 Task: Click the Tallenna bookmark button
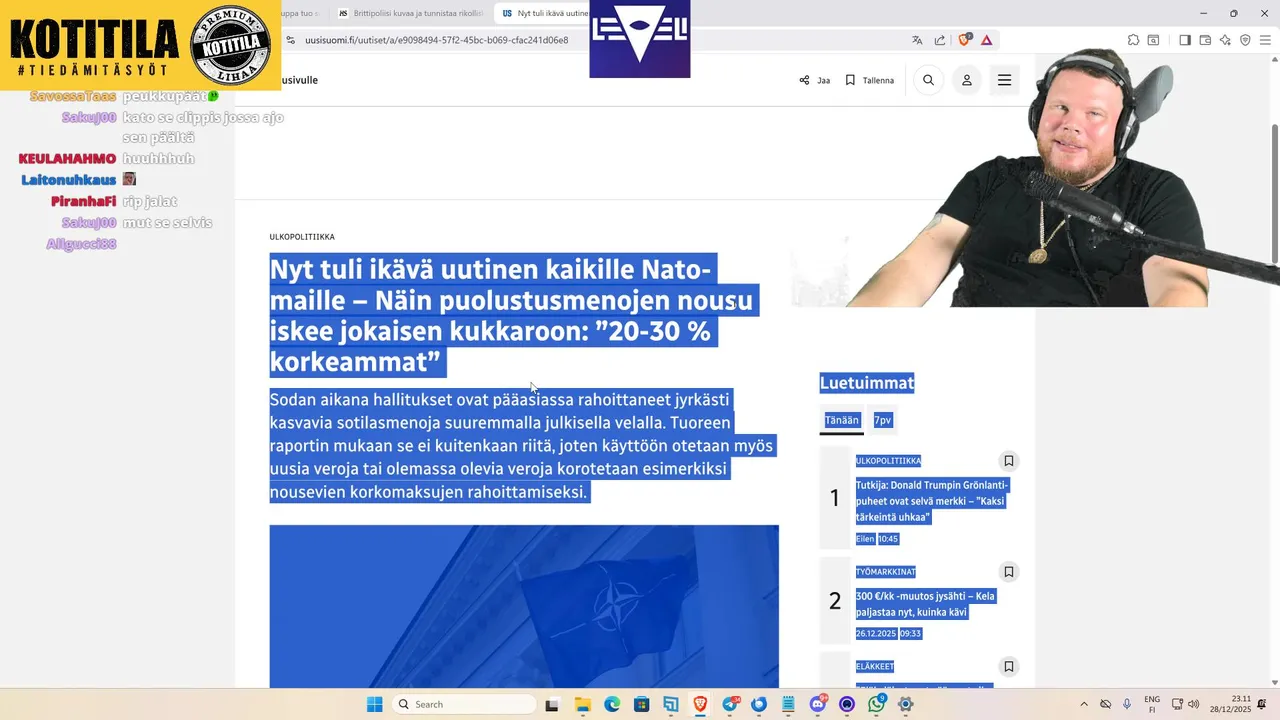869,80
